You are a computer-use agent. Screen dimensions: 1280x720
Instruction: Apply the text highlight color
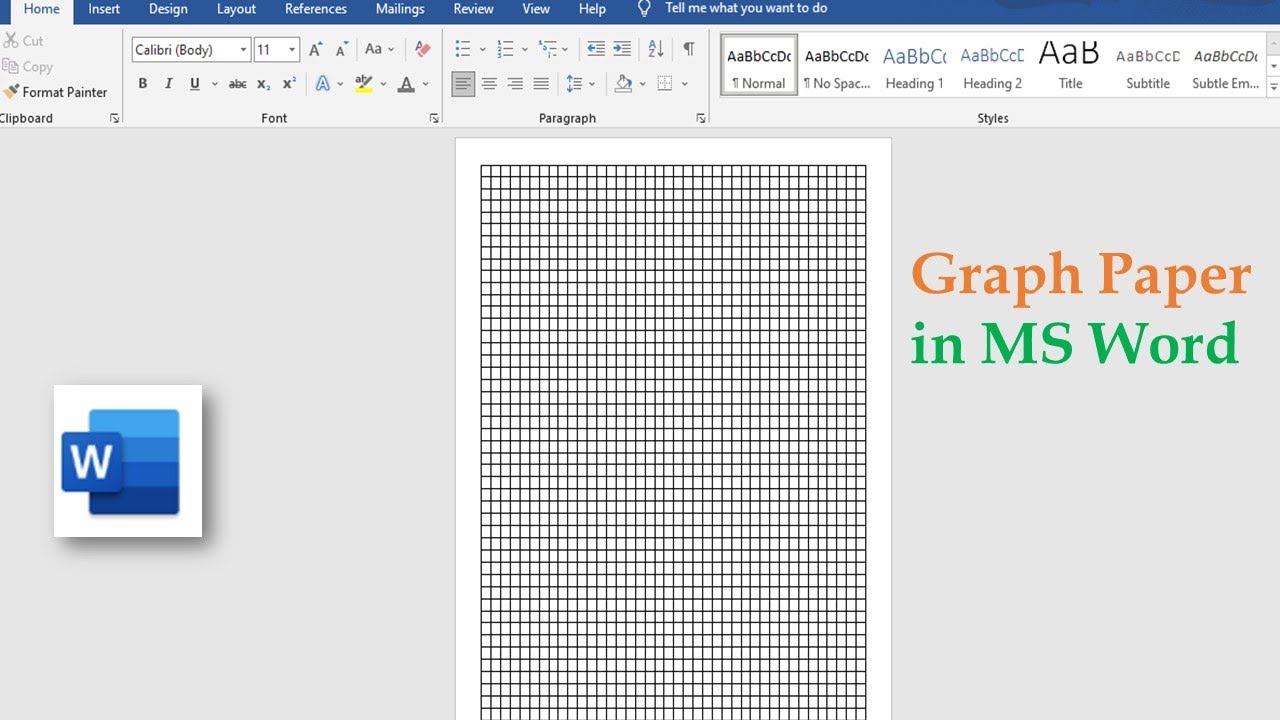tap(364, 84)
